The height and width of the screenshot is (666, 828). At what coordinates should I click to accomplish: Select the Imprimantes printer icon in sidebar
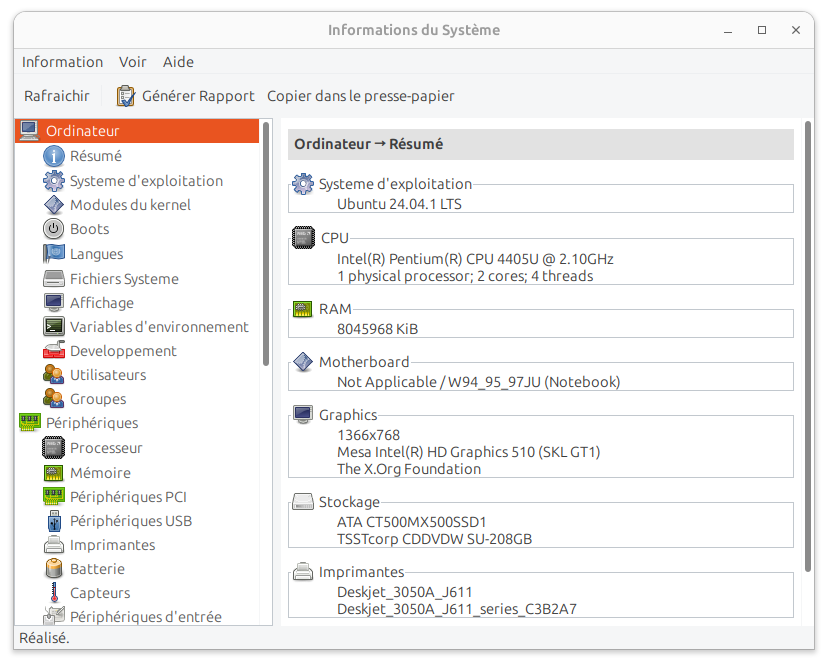coord(54,545)
